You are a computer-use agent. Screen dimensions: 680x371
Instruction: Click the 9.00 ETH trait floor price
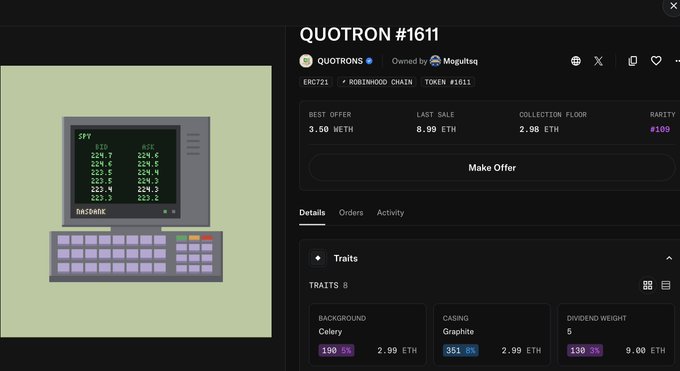[x=645, y=351]
